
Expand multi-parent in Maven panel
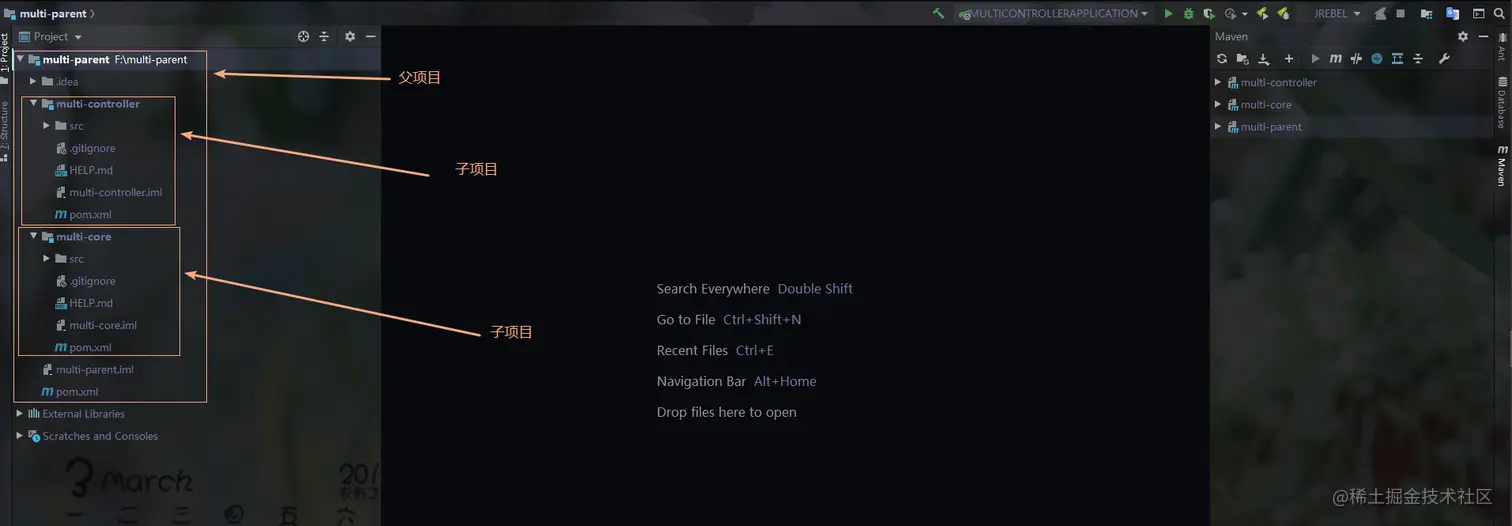click(1218, 127)
